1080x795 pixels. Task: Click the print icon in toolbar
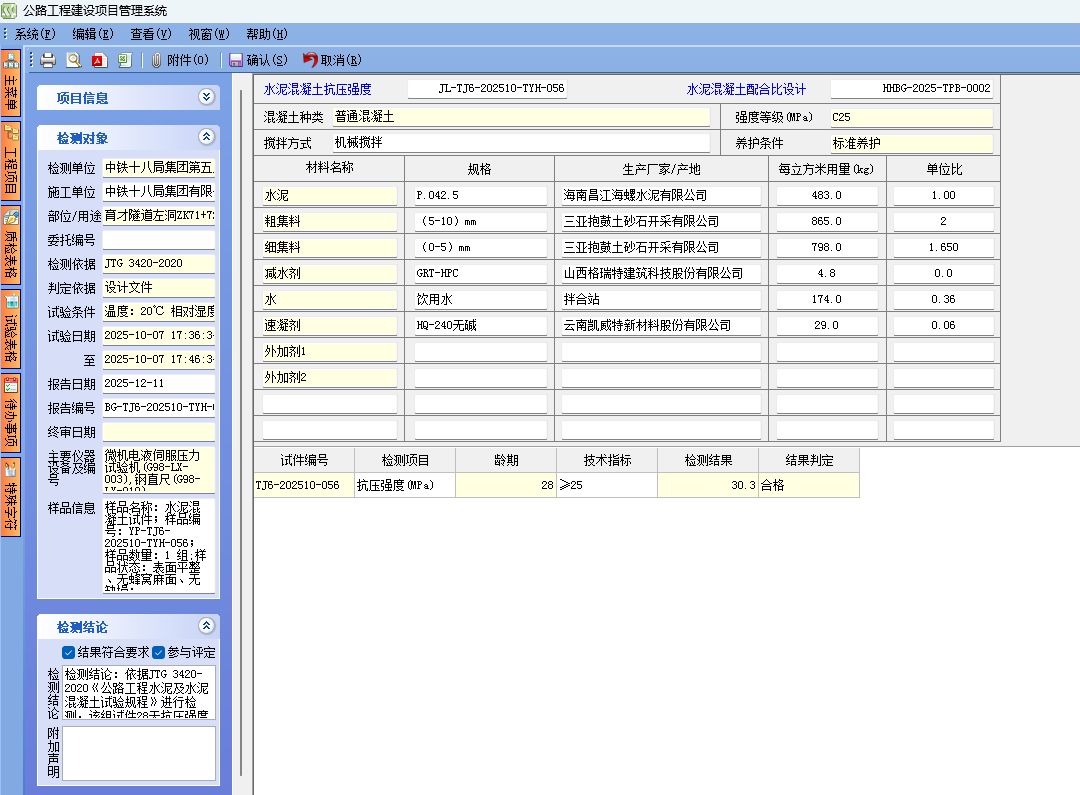[x=48, y=60]
